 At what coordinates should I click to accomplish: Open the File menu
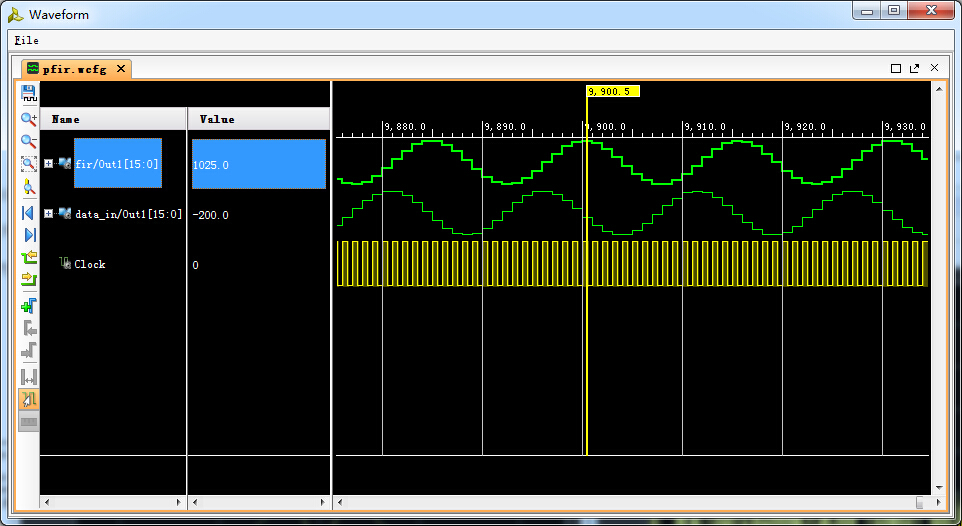click(27, 40)
